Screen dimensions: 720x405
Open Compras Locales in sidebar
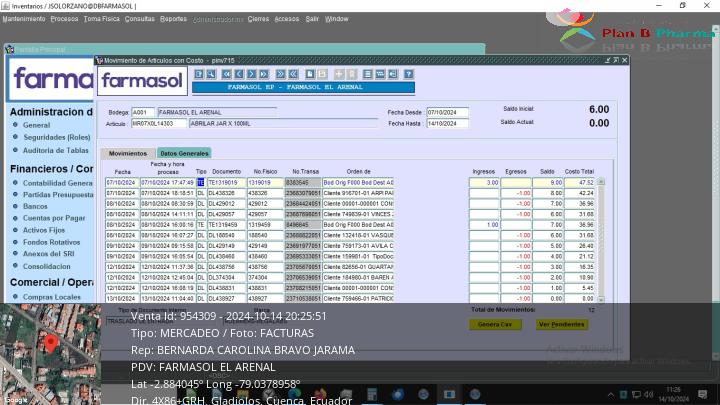pyautogui.click(x=52, y=297)
